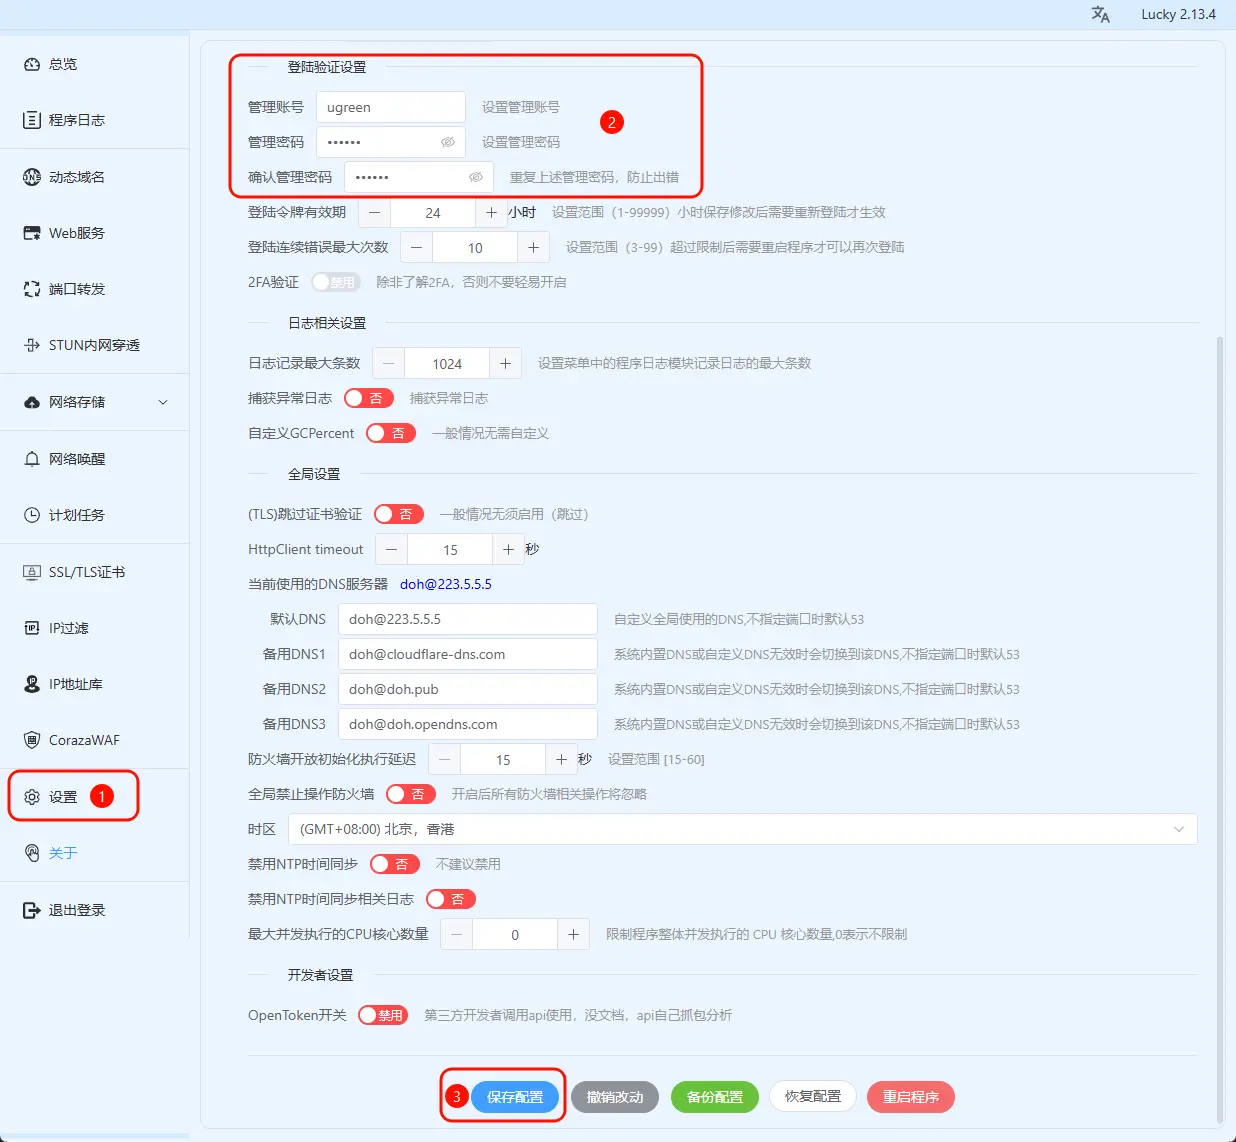Click the 程序日志 log icon
1236x1142 pixels.
(32, 120)
